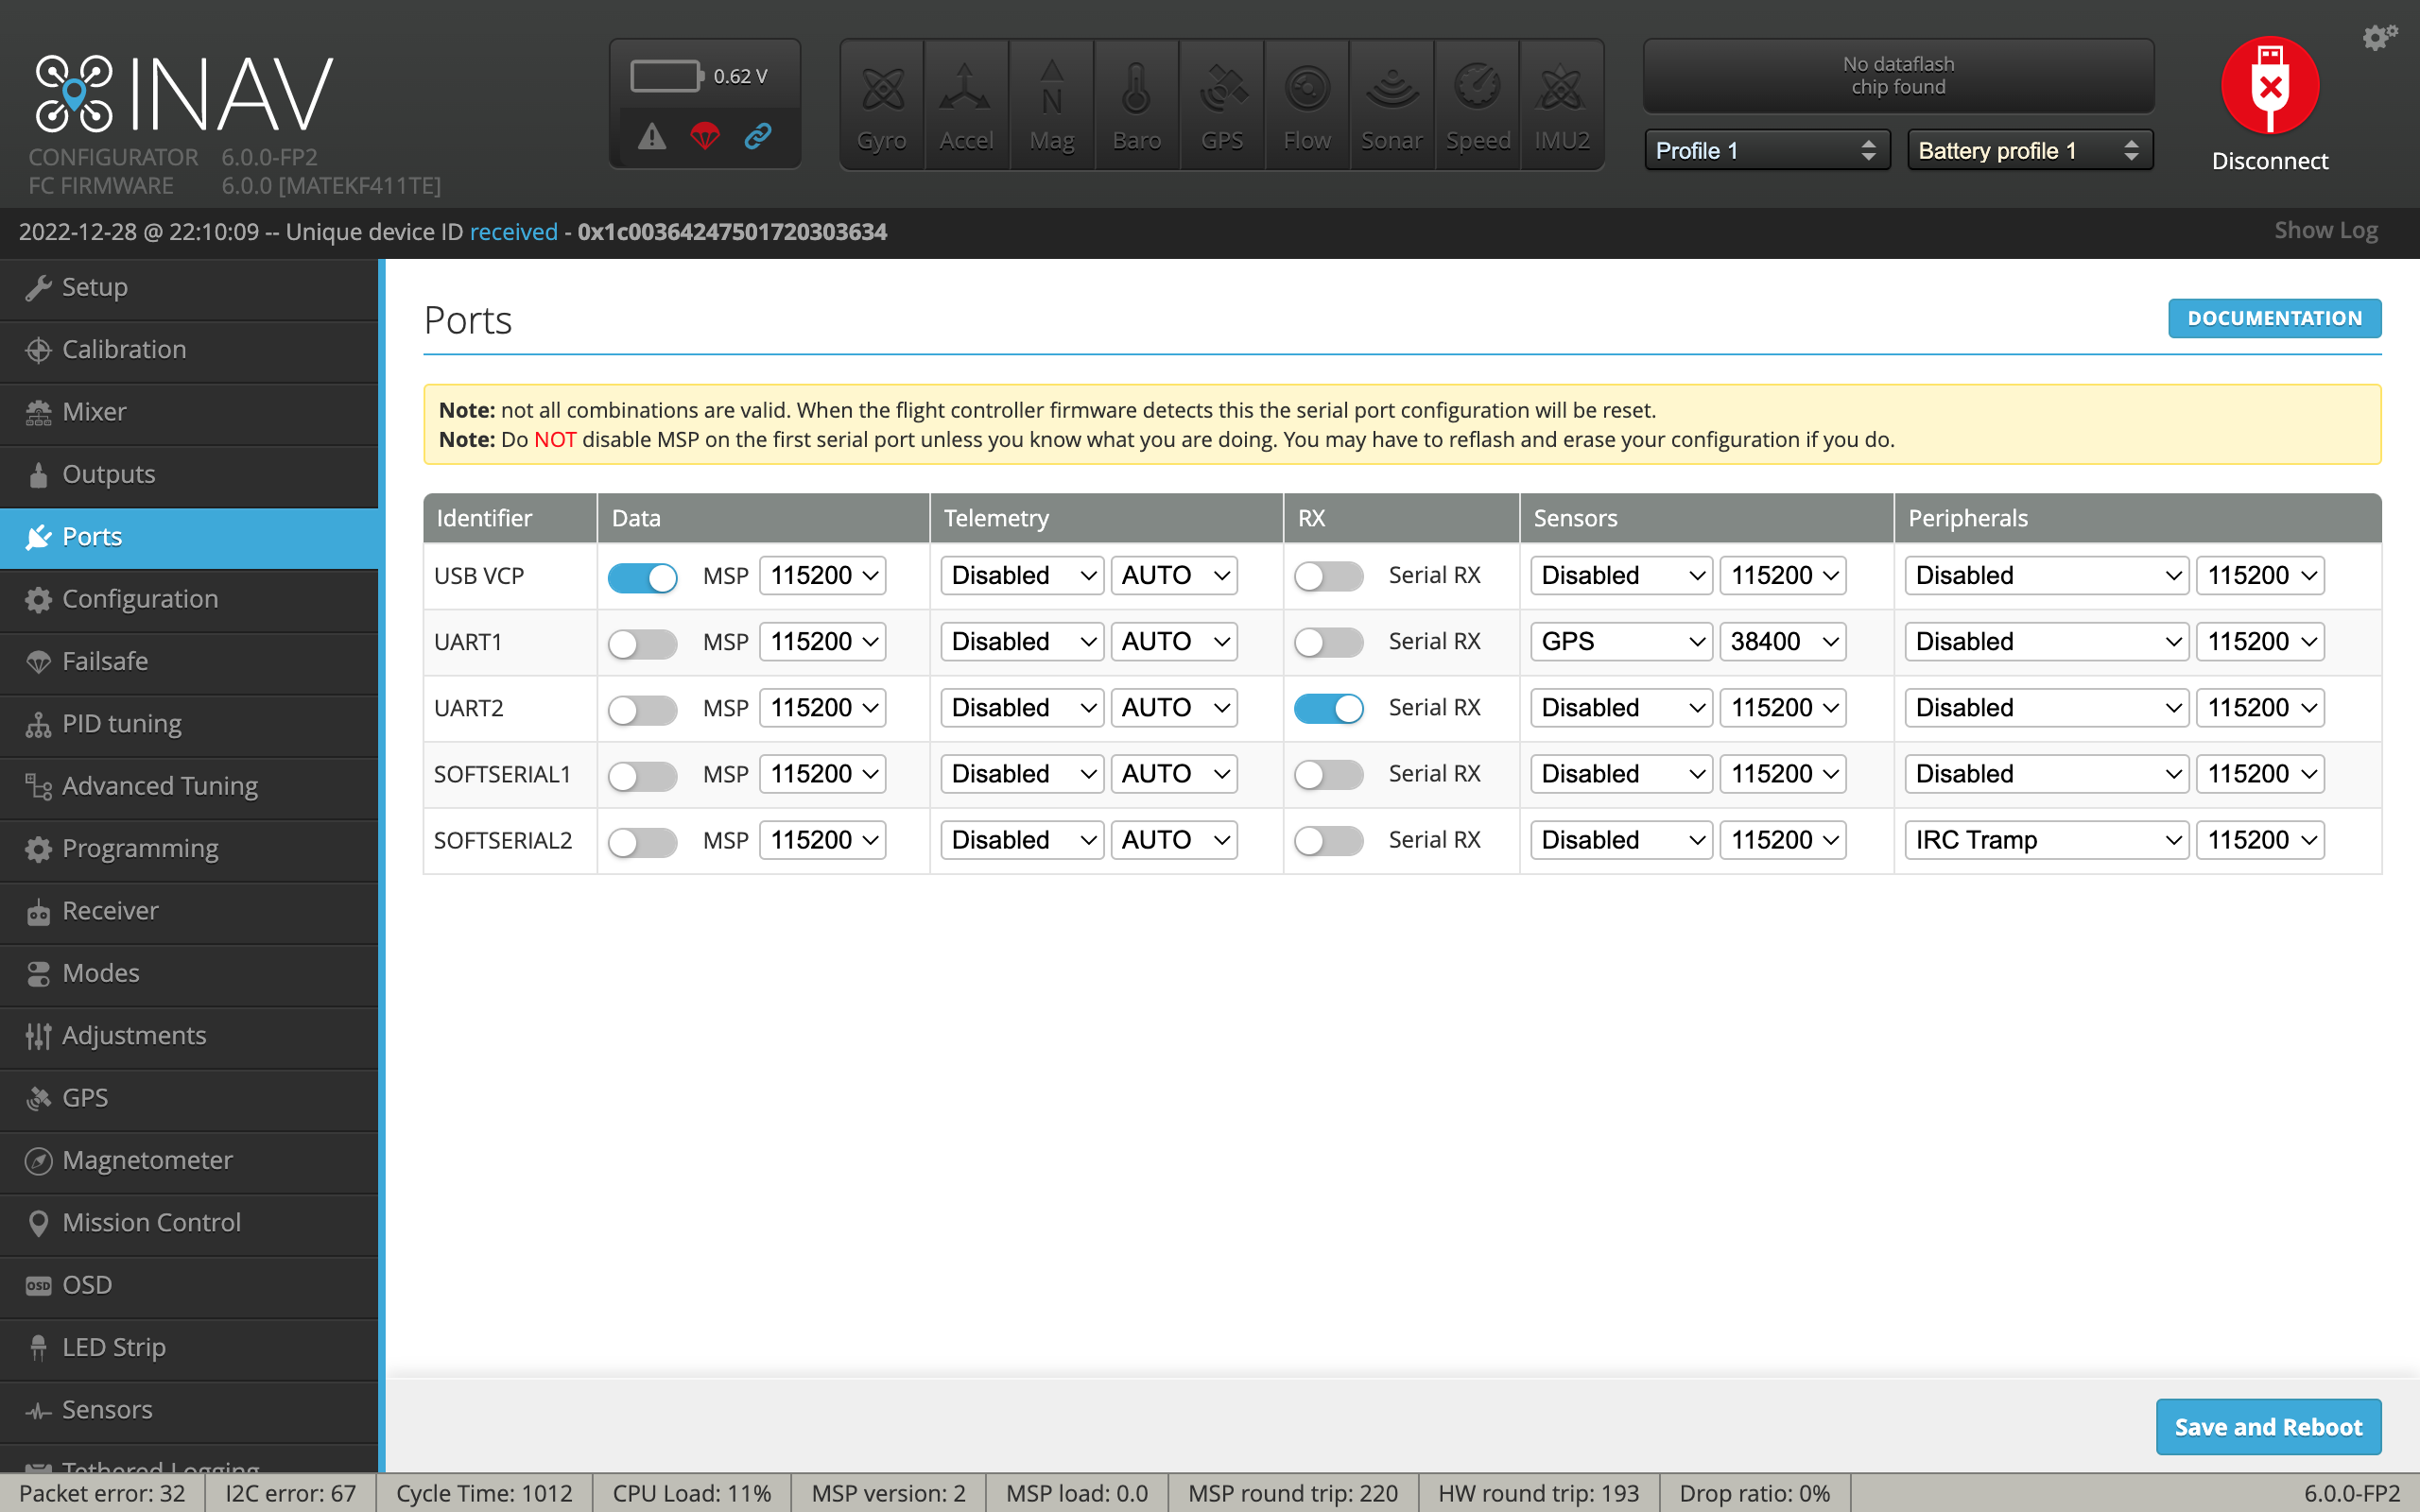Click the red failsafe parachute icon
The width and height of the screenshot is (2420, 1512).
706,137
